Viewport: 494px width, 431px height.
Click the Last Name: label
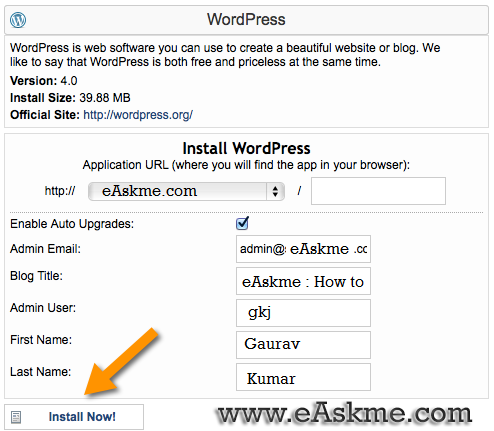tap(41, 372)
